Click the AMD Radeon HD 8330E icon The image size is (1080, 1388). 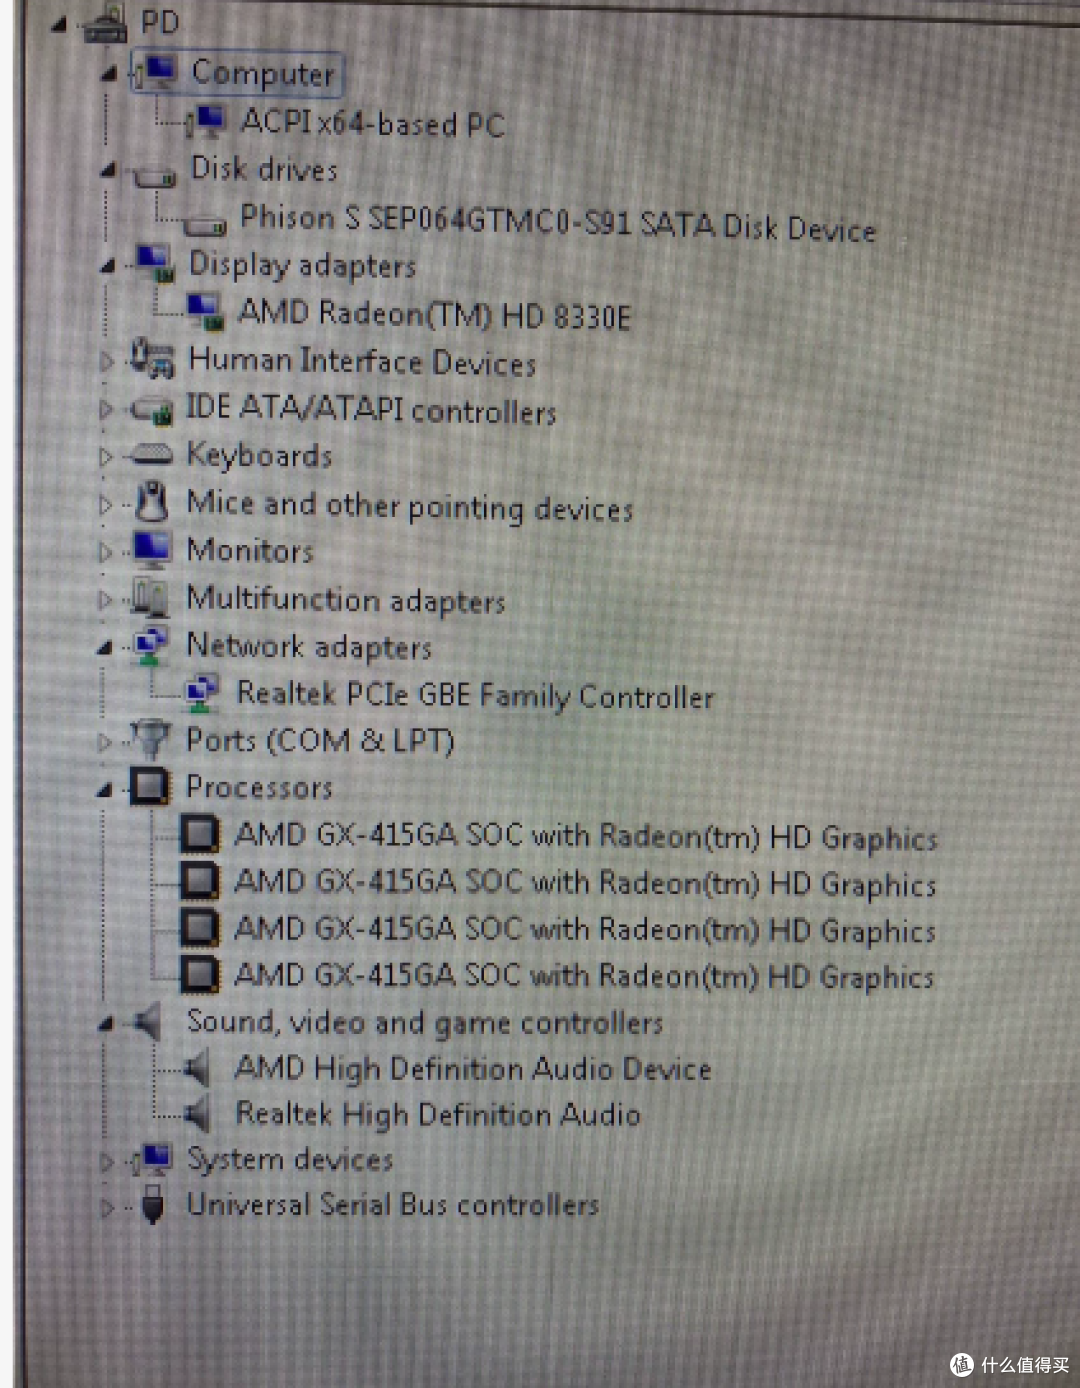[205, 312]
